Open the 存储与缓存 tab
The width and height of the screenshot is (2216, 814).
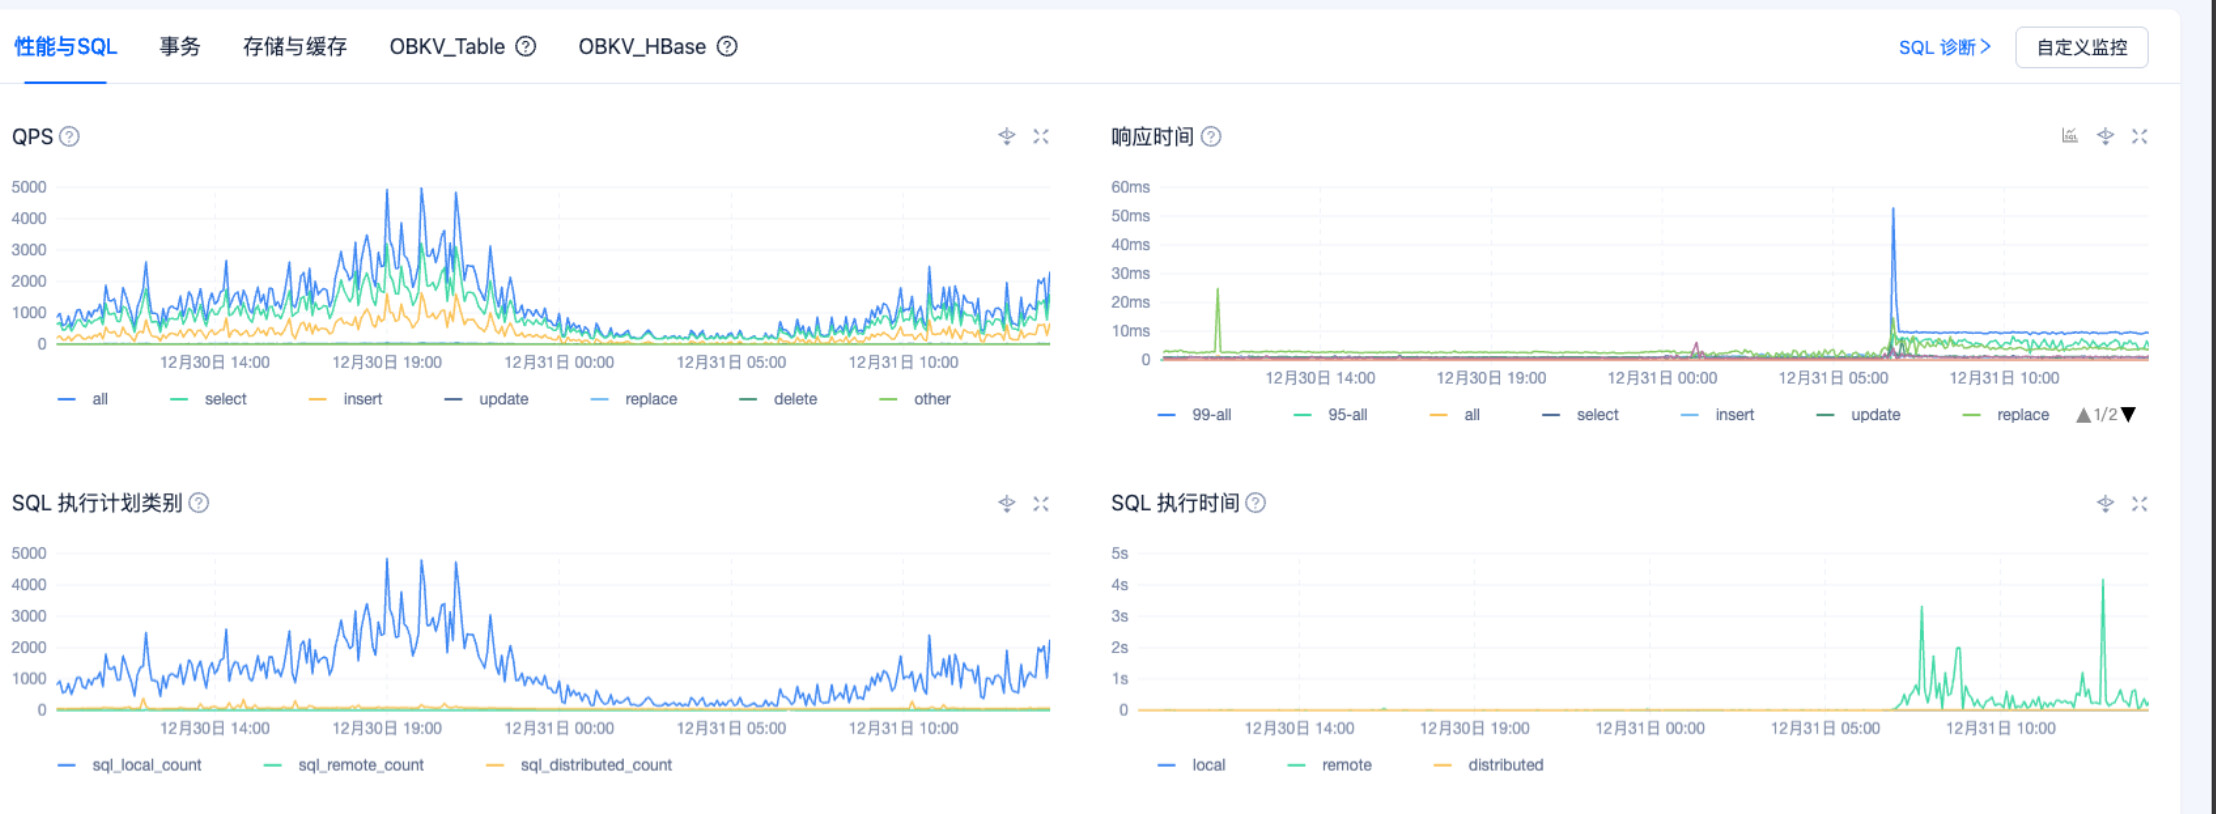pyautogui.click(x=295, y=47)
